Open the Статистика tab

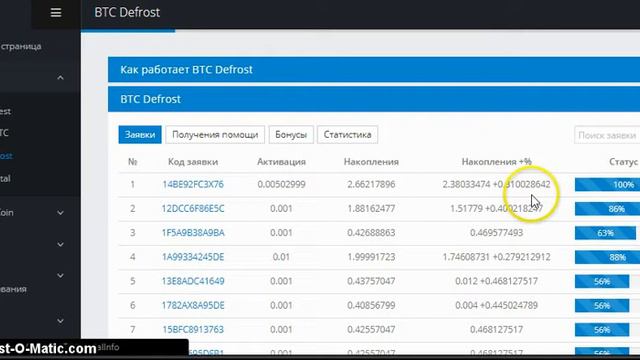pyautogui.click(x=347, y=135)
